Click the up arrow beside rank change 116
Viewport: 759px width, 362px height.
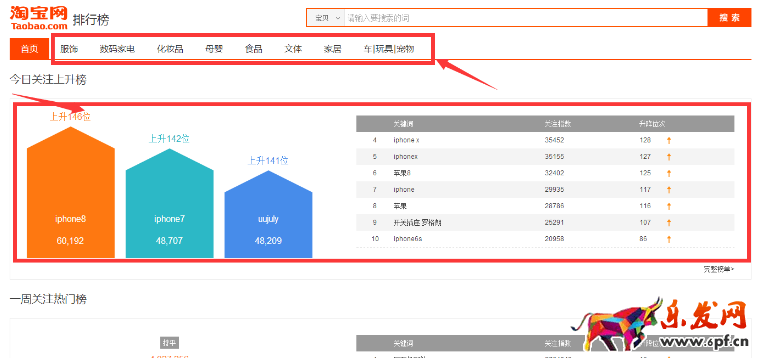[669, 206]
